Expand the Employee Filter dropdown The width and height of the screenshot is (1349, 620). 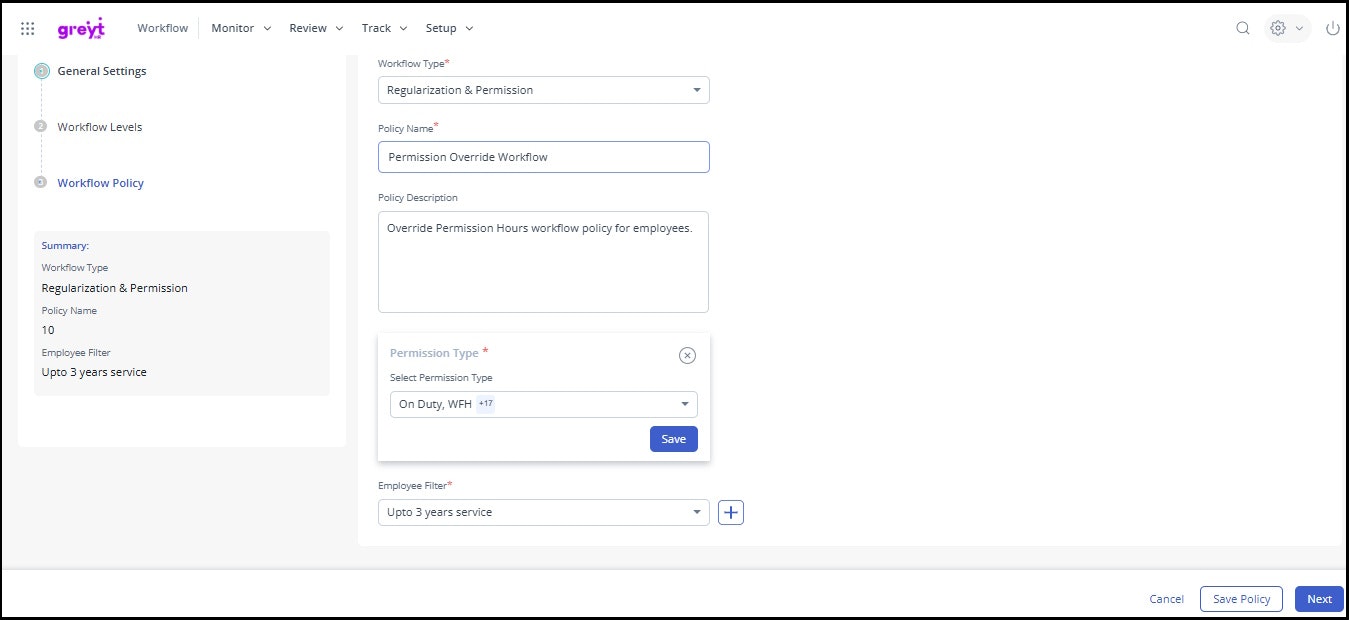pyautogui.click(x=696, y=512)
